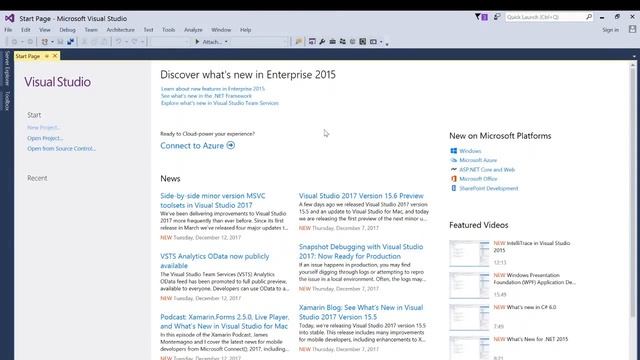Open the toolbar overflow options arrow
Image resolution: width=640 pixels, height=360 pixels.
(x=387, y=43)
